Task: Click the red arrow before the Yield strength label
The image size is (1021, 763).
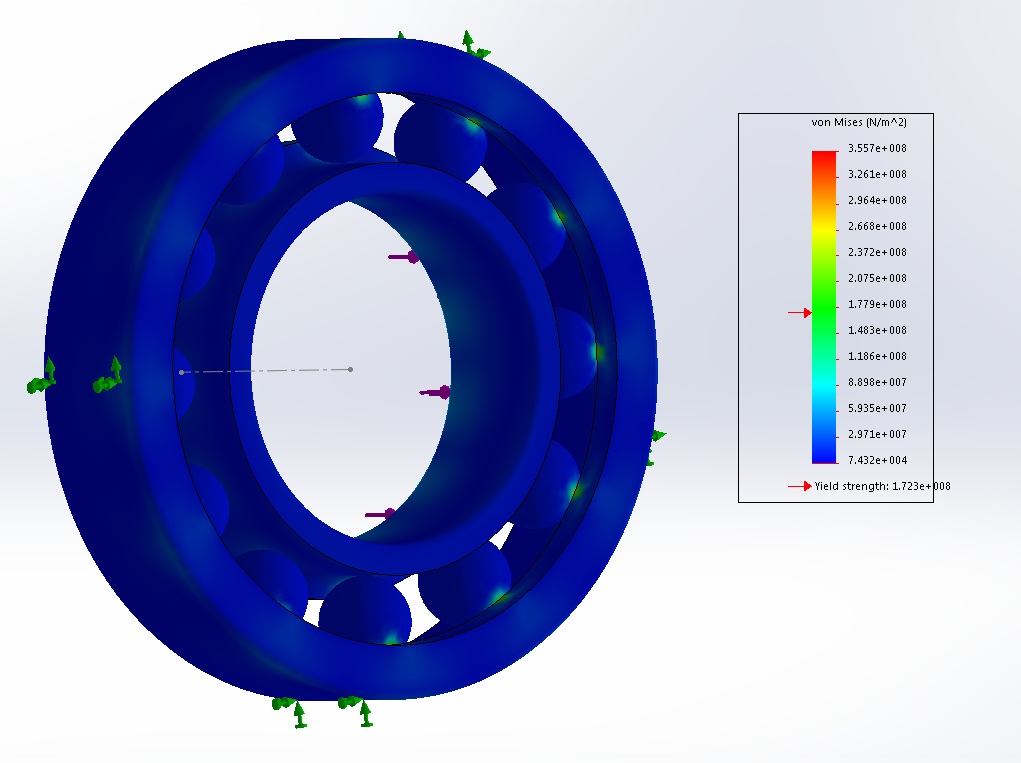Action: point(800,486)
